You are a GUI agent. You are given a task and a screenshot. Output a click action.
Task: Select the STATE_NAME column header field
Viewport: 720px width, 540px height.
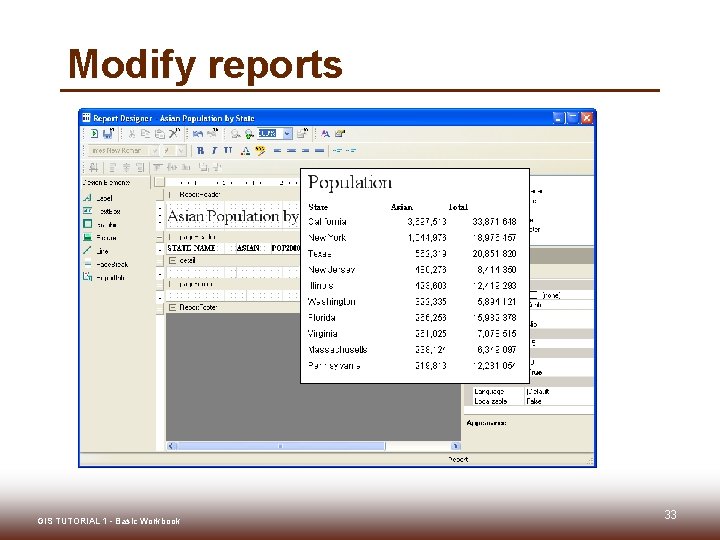(191, 248)
